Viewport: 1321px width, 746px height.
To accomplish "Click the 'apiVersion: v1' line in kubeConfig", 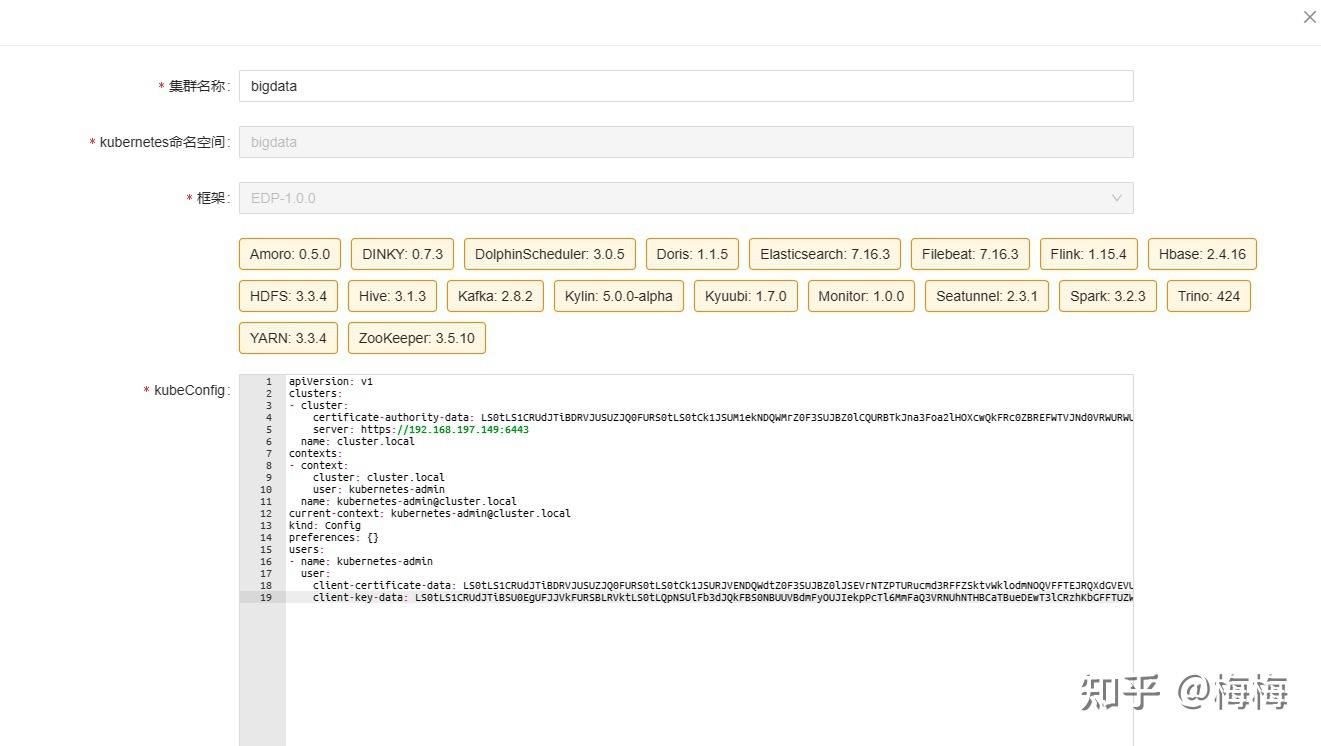I will 331,381.
